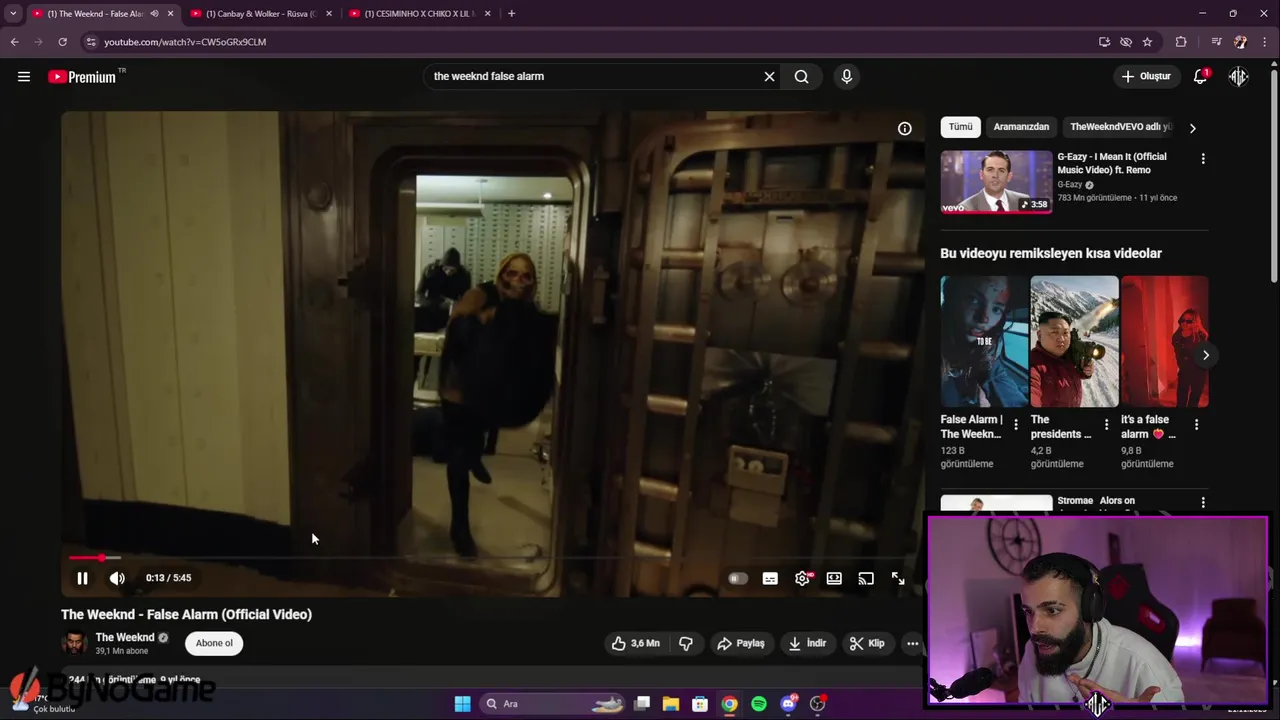Reload the current page
The image size is (1280, 720).
[x=62, y=42]
